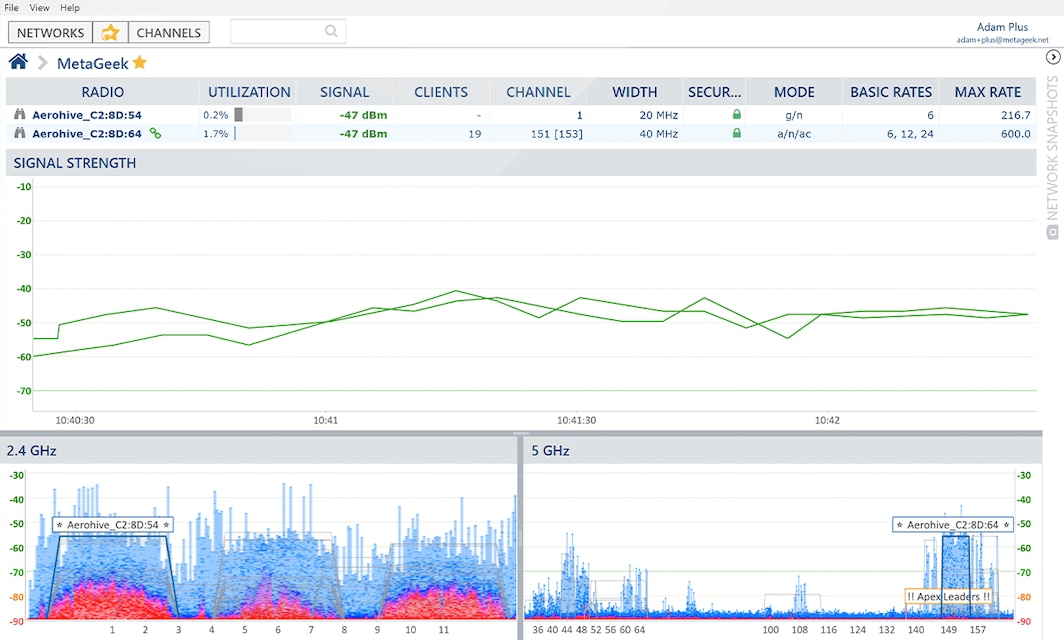Click binoculars icon for Aerohive_C2:8D:54
Viewport: 1064px width, 640px height.
[20, 115]
